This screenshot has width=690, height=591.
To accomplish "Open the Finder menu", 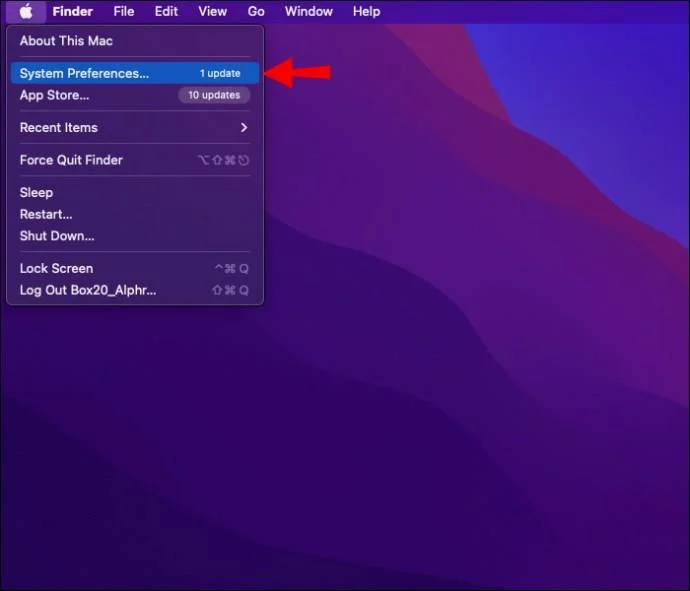I will [73, 11].
